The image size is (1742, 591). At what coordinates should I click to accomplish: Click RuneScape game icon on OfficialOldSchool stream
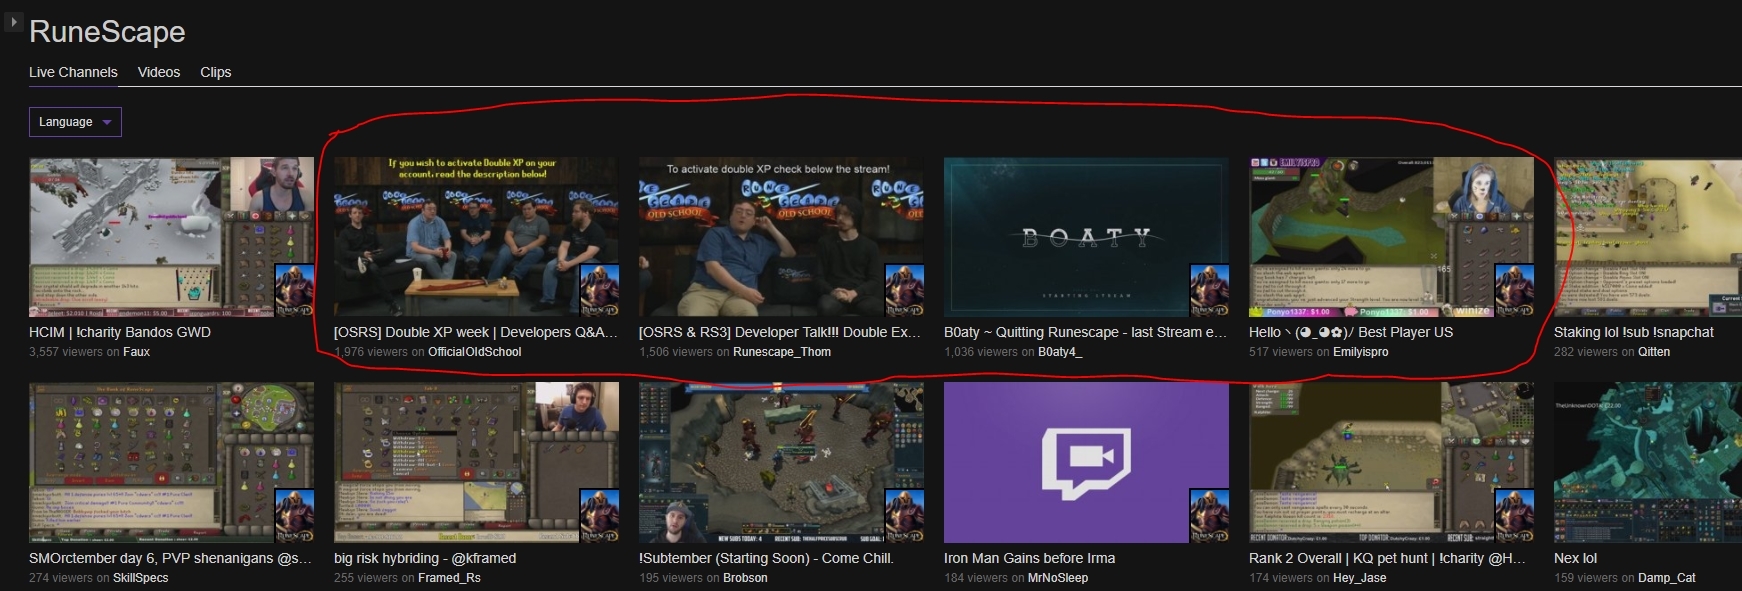coord(599,290)
